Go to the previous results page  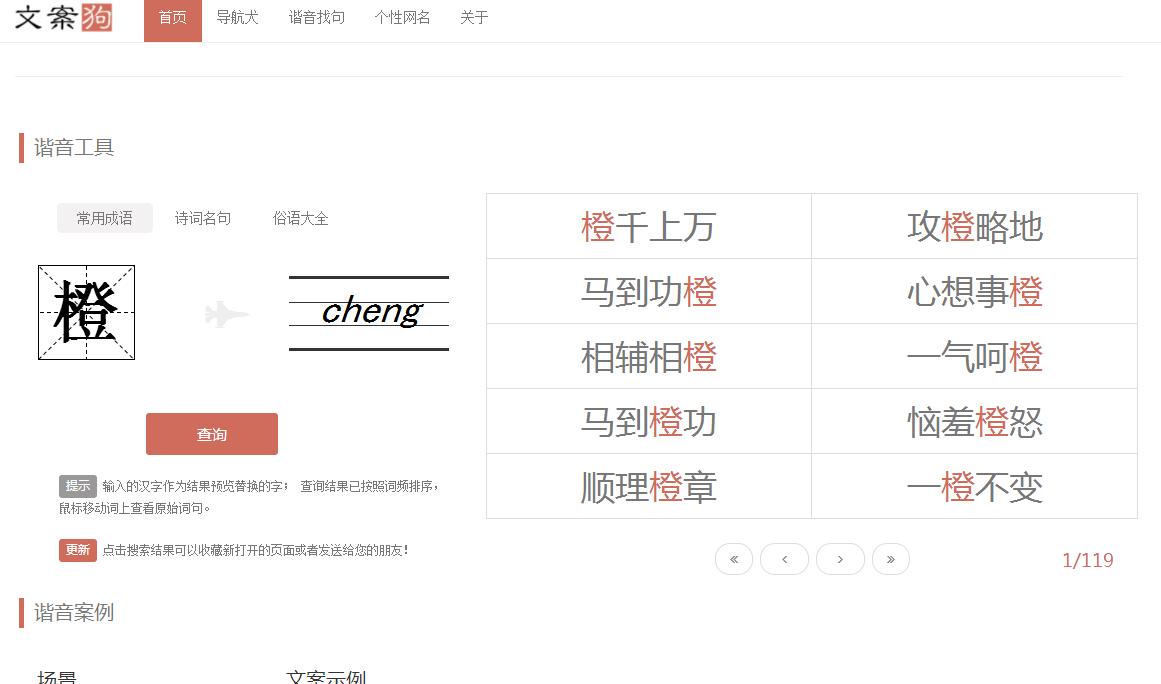click(785, 559)
